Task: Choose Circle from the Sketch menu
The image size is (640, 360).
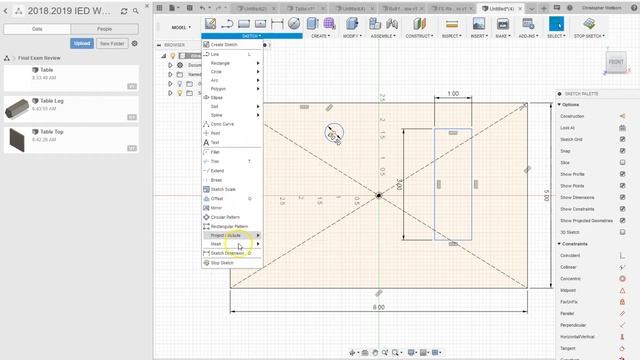Action: pyautogui.click(x=232, y=72)
